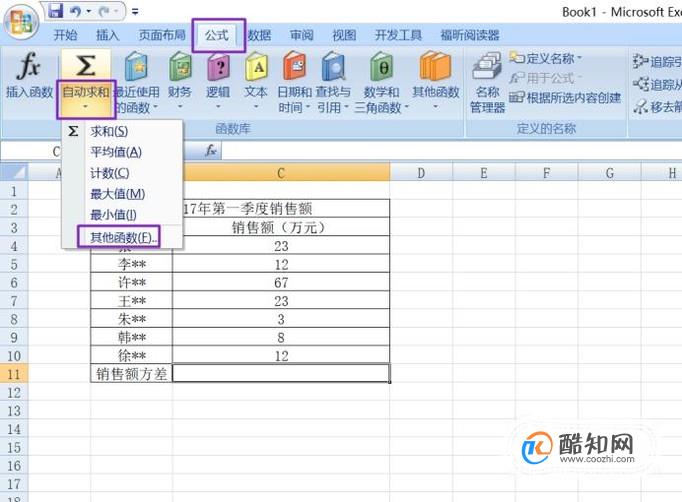This screenshot has height=502, width=682.
Task: Redo the last action
Action: coord(104,11)
